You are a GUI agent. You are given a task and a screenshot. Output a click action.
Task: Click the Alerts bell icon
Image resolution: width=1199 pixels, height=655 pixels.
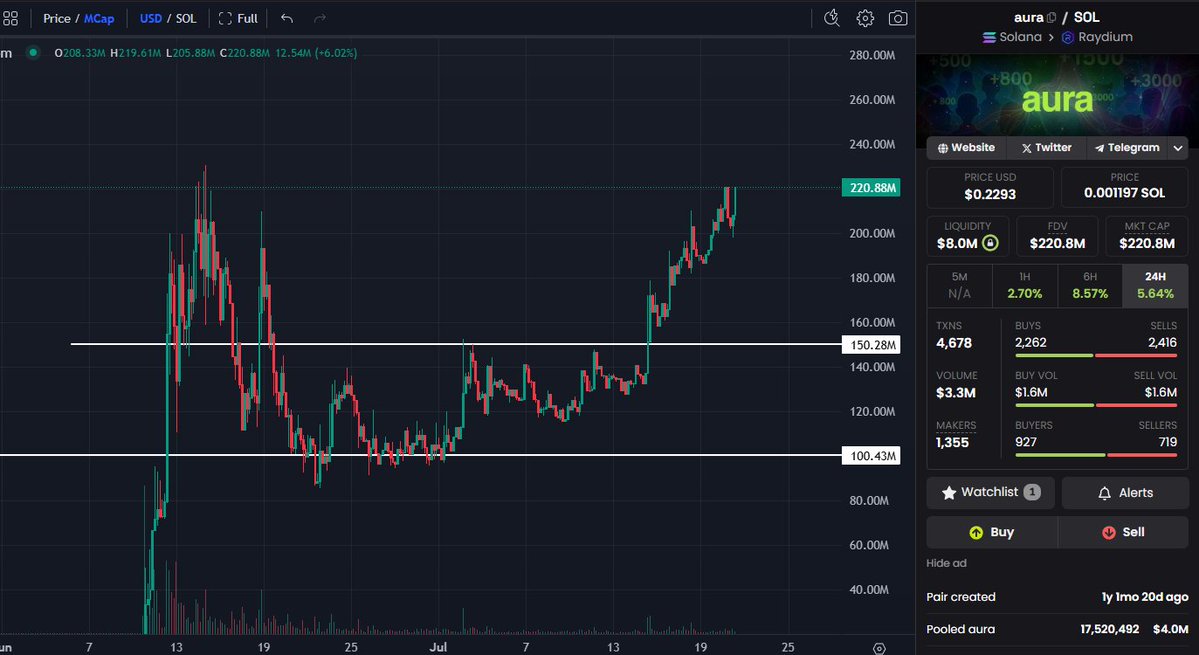pos(1104,493)
